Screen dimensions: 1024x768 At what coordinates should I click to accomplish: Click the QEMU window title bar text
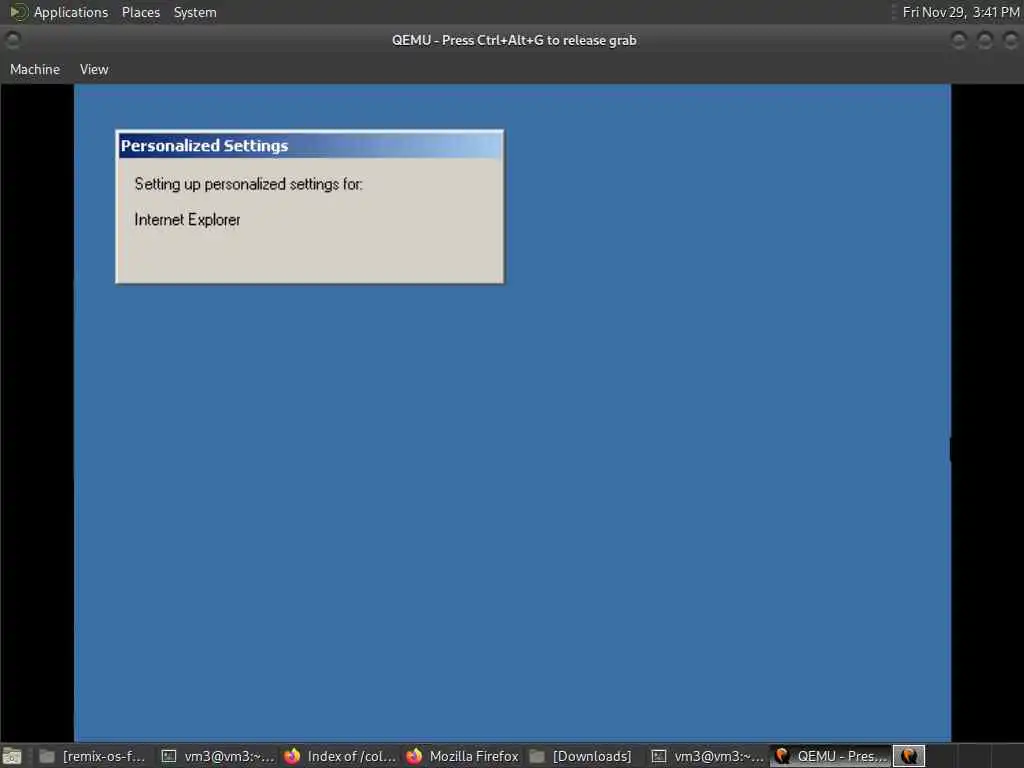[514, 40]
